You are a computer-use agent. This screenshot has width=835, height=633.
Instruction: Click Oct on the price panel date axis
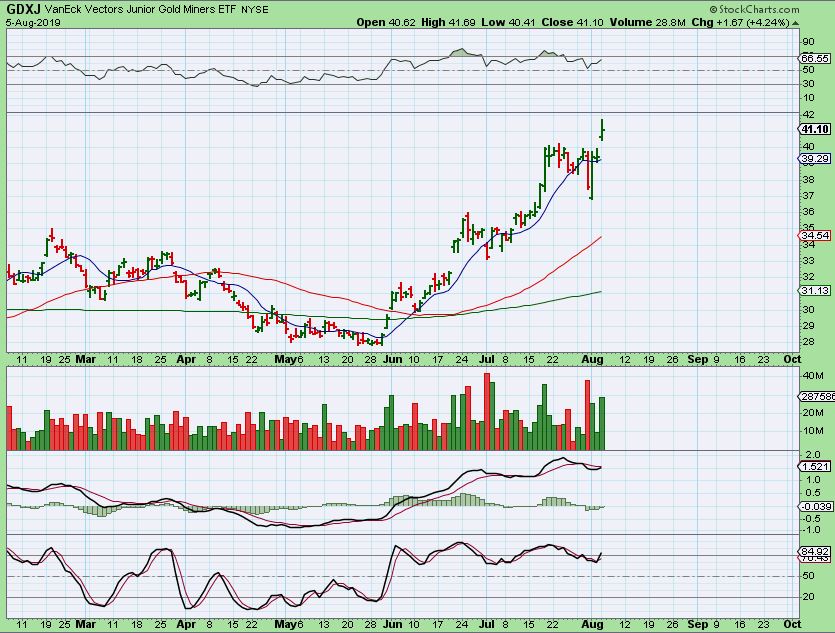pyautogui.click(x=792, y=359)
